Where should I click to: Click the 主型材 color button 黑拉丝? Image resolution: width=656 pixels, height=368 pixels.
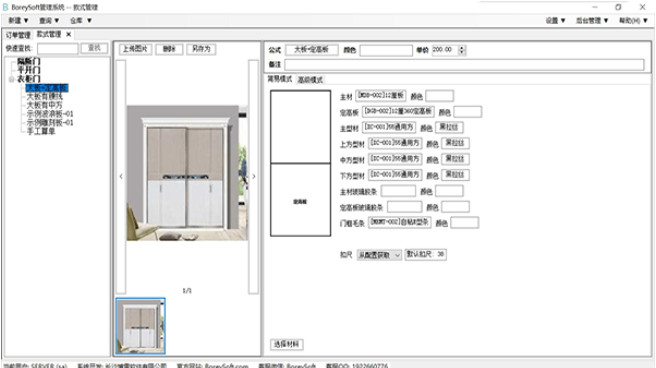tap(449, 127)
